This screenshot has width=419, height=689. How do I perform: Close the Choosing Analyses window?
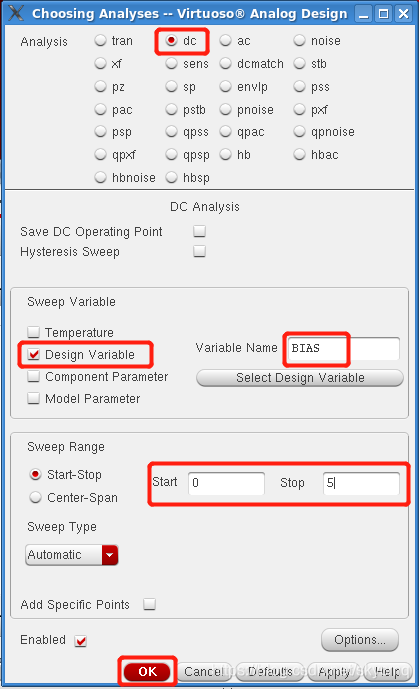tap(403, 14)
